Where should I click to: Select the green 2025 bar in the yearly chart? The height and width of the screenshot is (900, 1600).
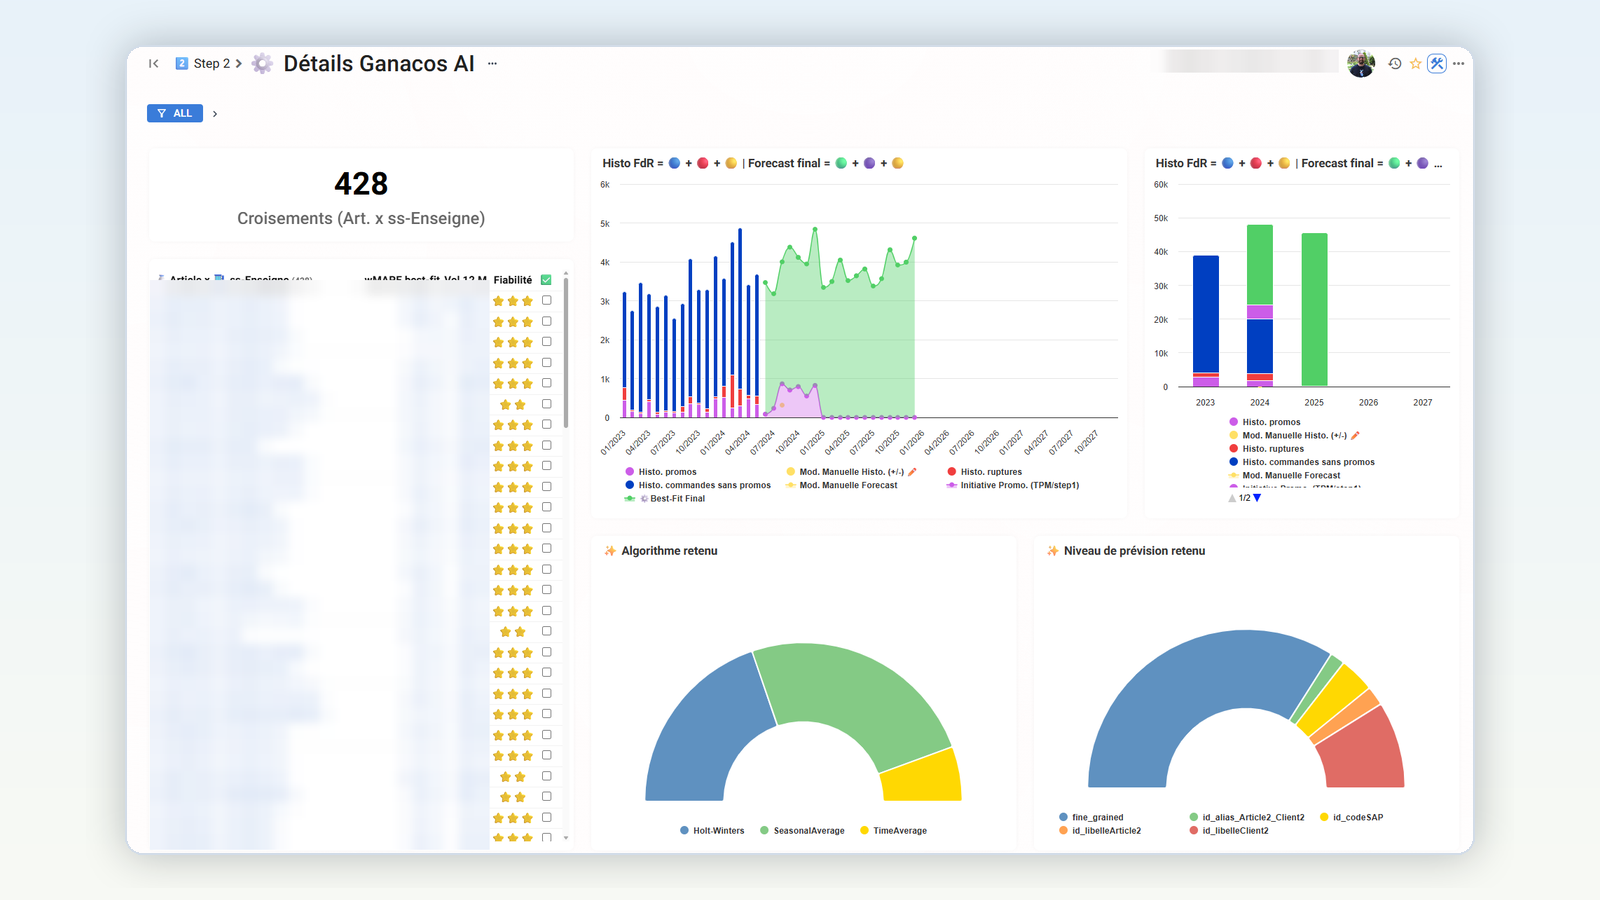point(1314,310)
